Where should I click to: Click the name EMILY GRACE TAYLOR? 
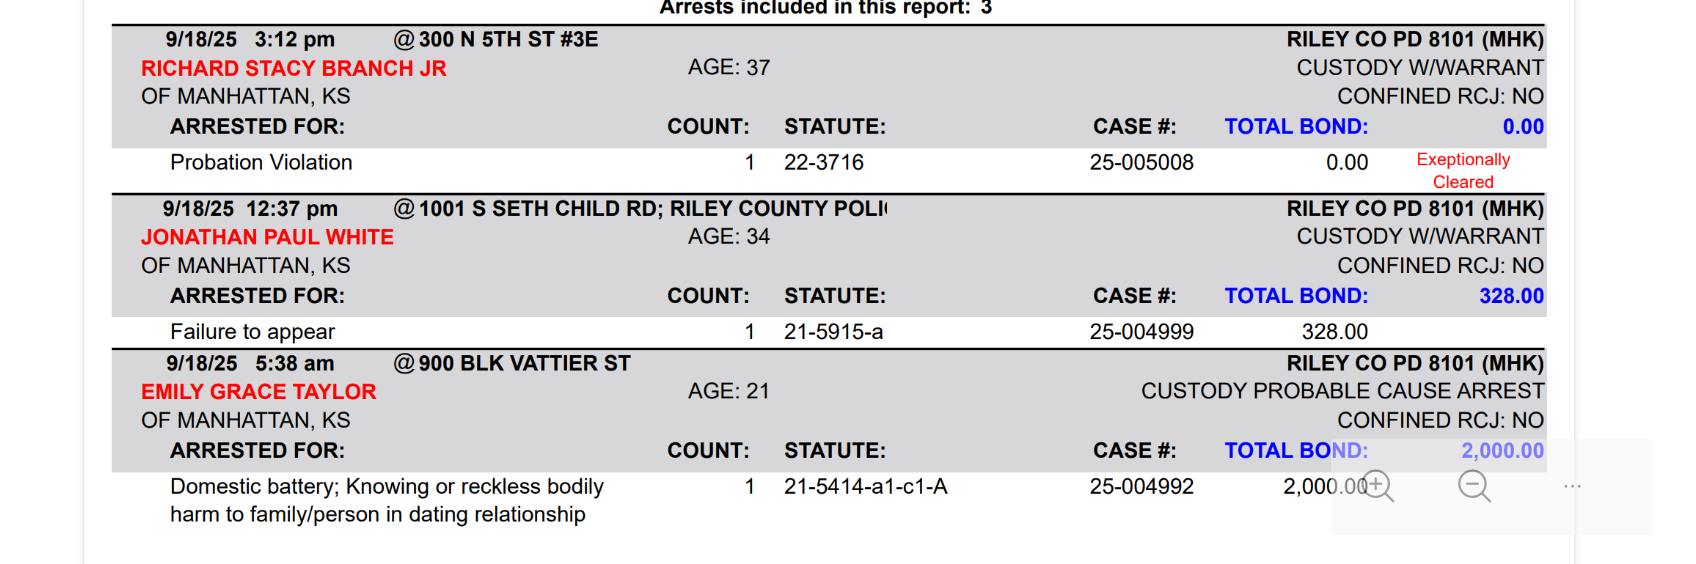[x=258, y=392]
